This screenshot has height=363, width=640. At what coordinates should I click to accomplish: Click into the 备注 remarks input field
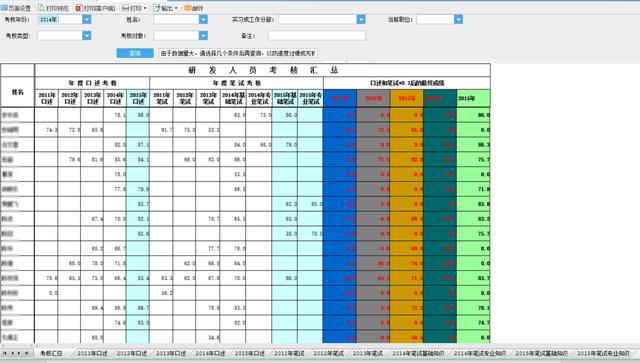[317, 36]
